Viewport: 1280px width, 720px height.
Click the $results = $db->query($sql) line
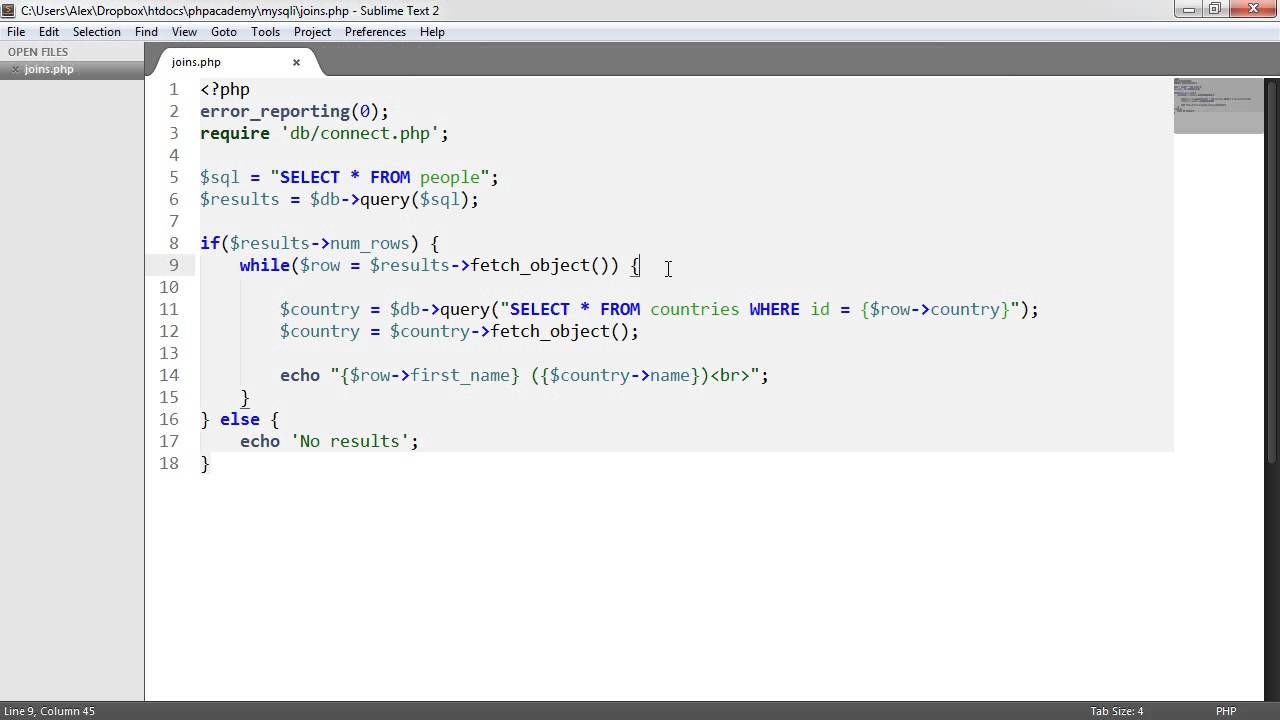tap(339, 199)
